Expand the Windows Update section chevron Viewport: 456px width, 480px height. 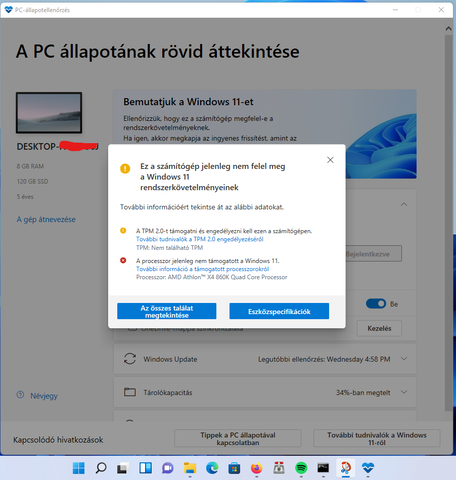click(404, 359)
